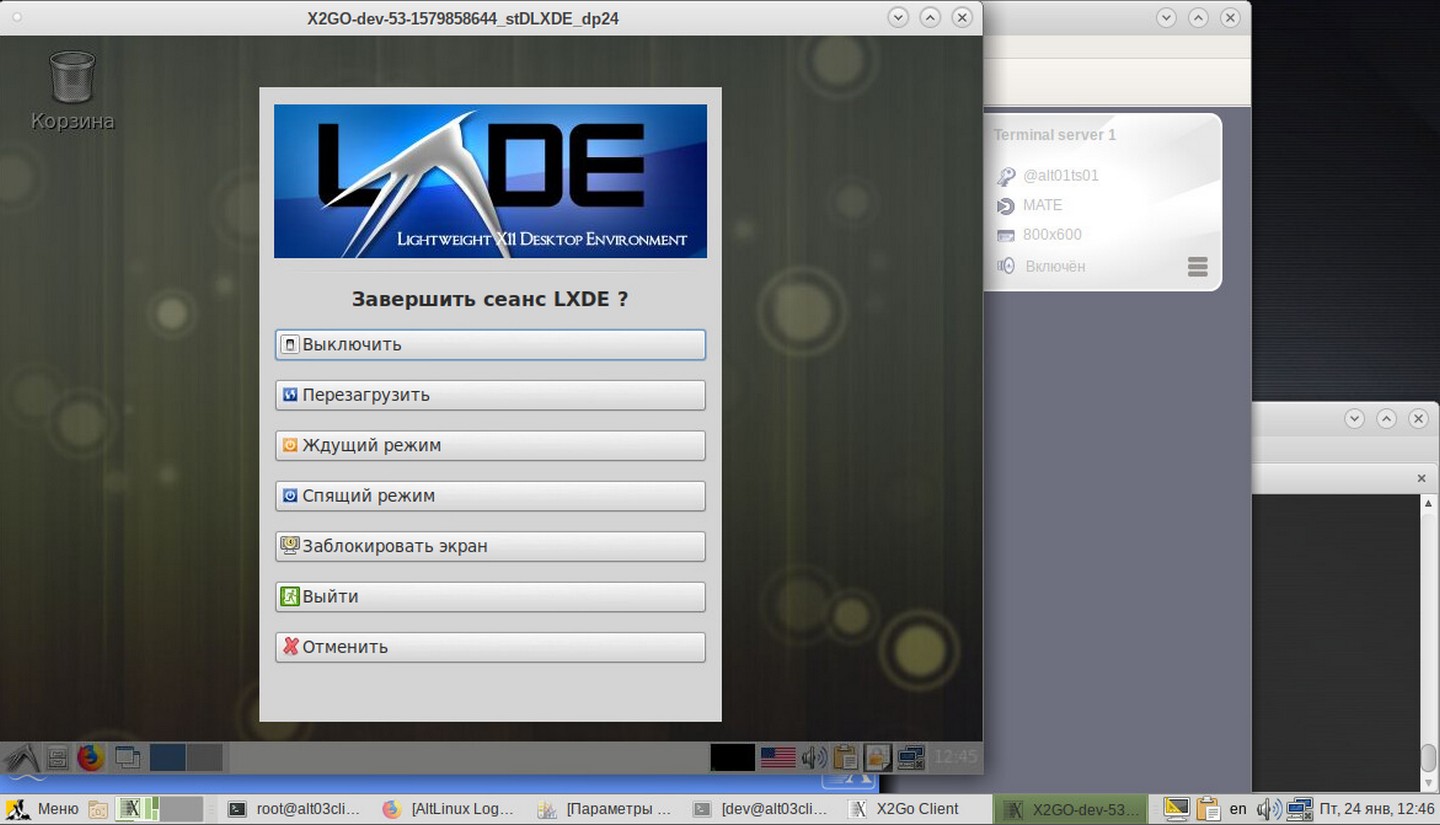Click screenshot folder icon next to Меню
The image size is (1440, 825).
tap(98, 809)
